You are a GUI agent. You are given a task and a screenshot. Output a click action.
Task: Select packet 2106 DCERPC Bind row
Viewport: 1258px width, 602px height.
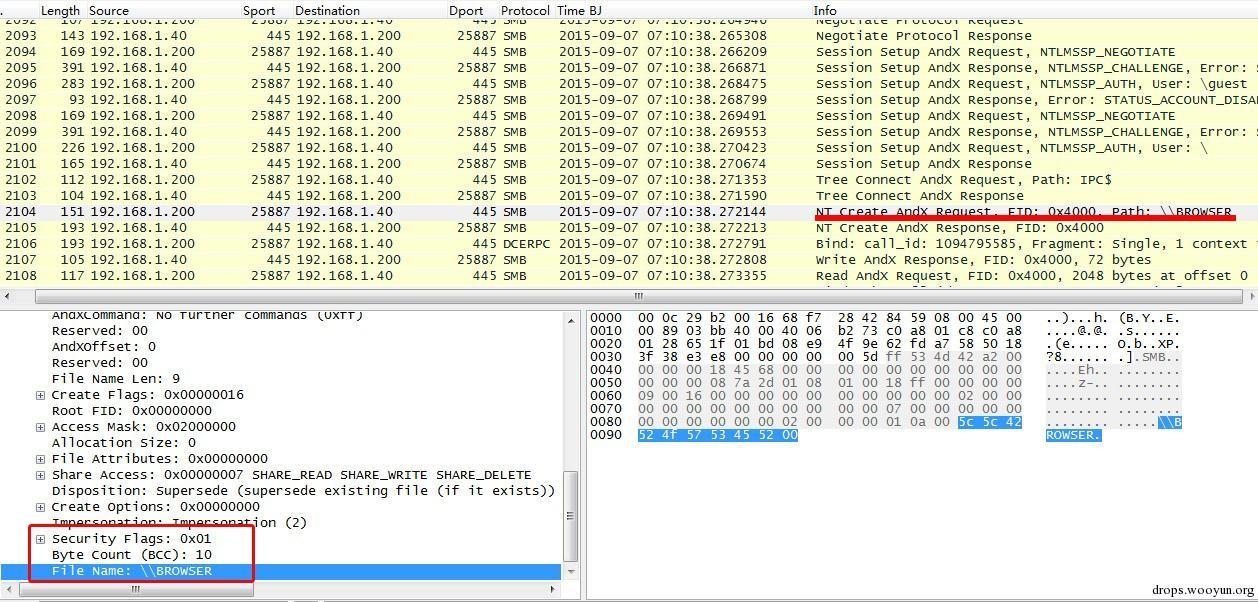(x=628, y=244)
